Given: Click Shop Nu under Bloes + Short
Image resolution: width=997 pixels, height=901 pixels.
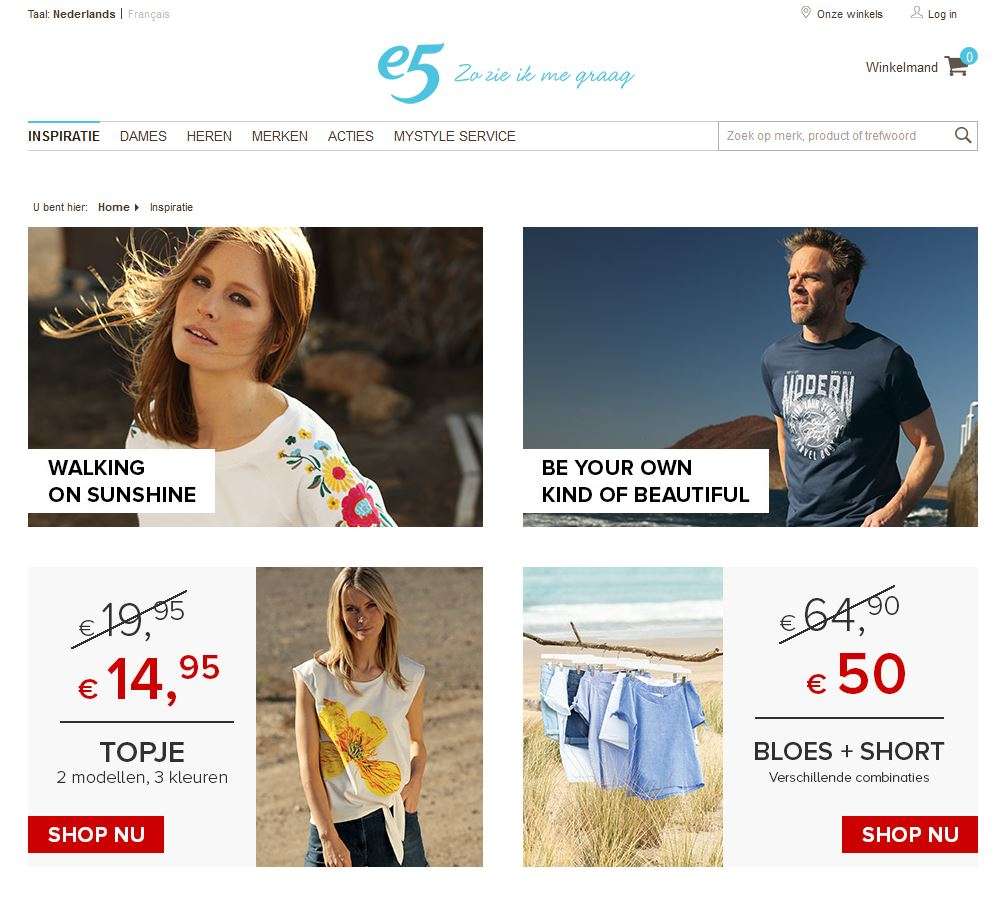Looking at the screenshot, I should [x=910, y=834].
